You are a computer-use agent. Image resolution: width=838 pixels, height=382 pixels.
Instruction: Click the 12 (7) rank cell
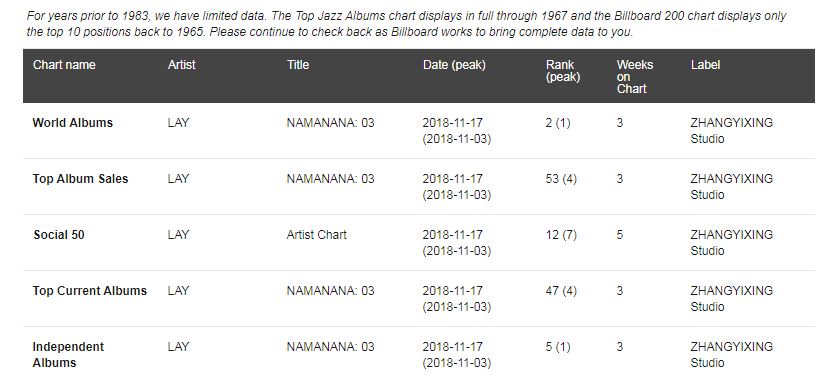coord(561,235)
